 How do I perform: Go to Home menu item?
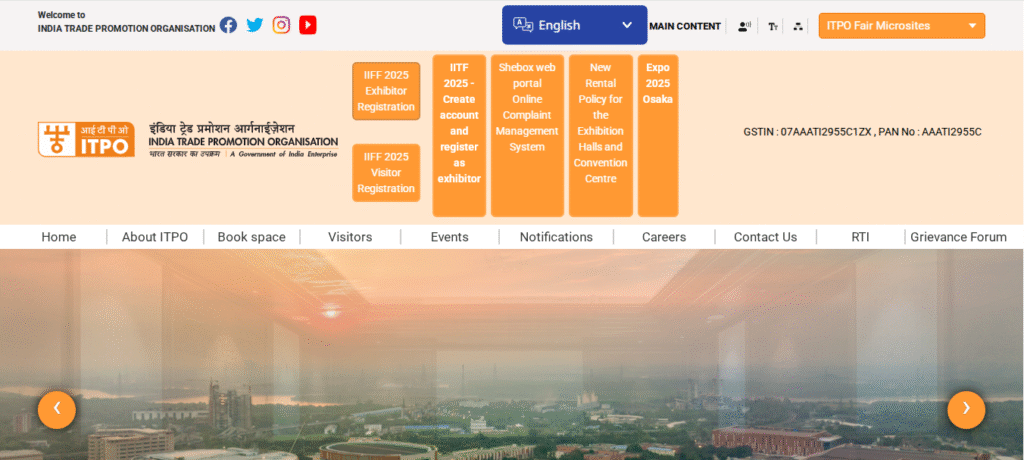tap(59, 237)
